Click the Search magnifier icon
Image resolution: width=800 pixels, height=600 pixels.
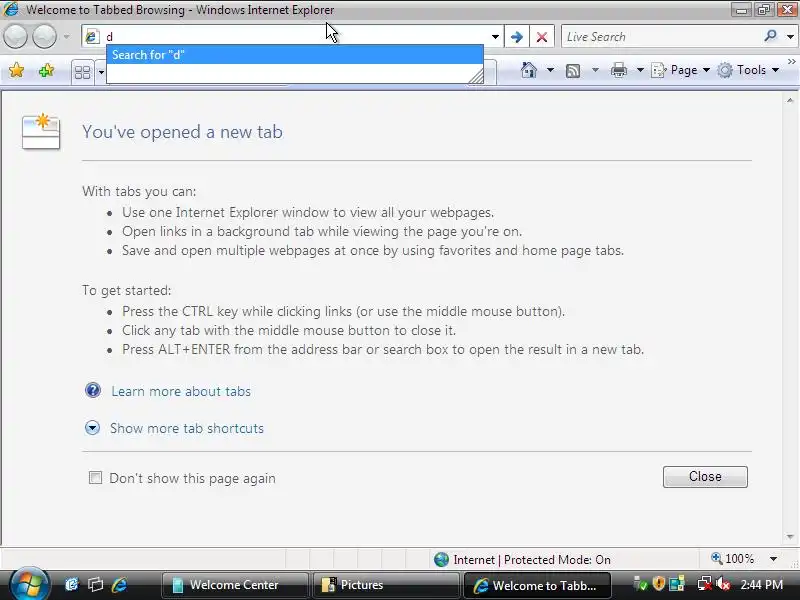point(771,36)
